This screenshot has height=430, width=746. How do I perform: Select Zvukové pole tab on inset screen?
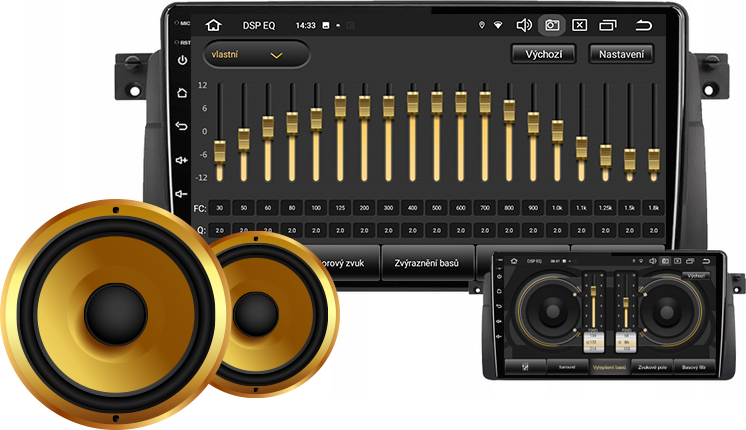pos(652,367)
